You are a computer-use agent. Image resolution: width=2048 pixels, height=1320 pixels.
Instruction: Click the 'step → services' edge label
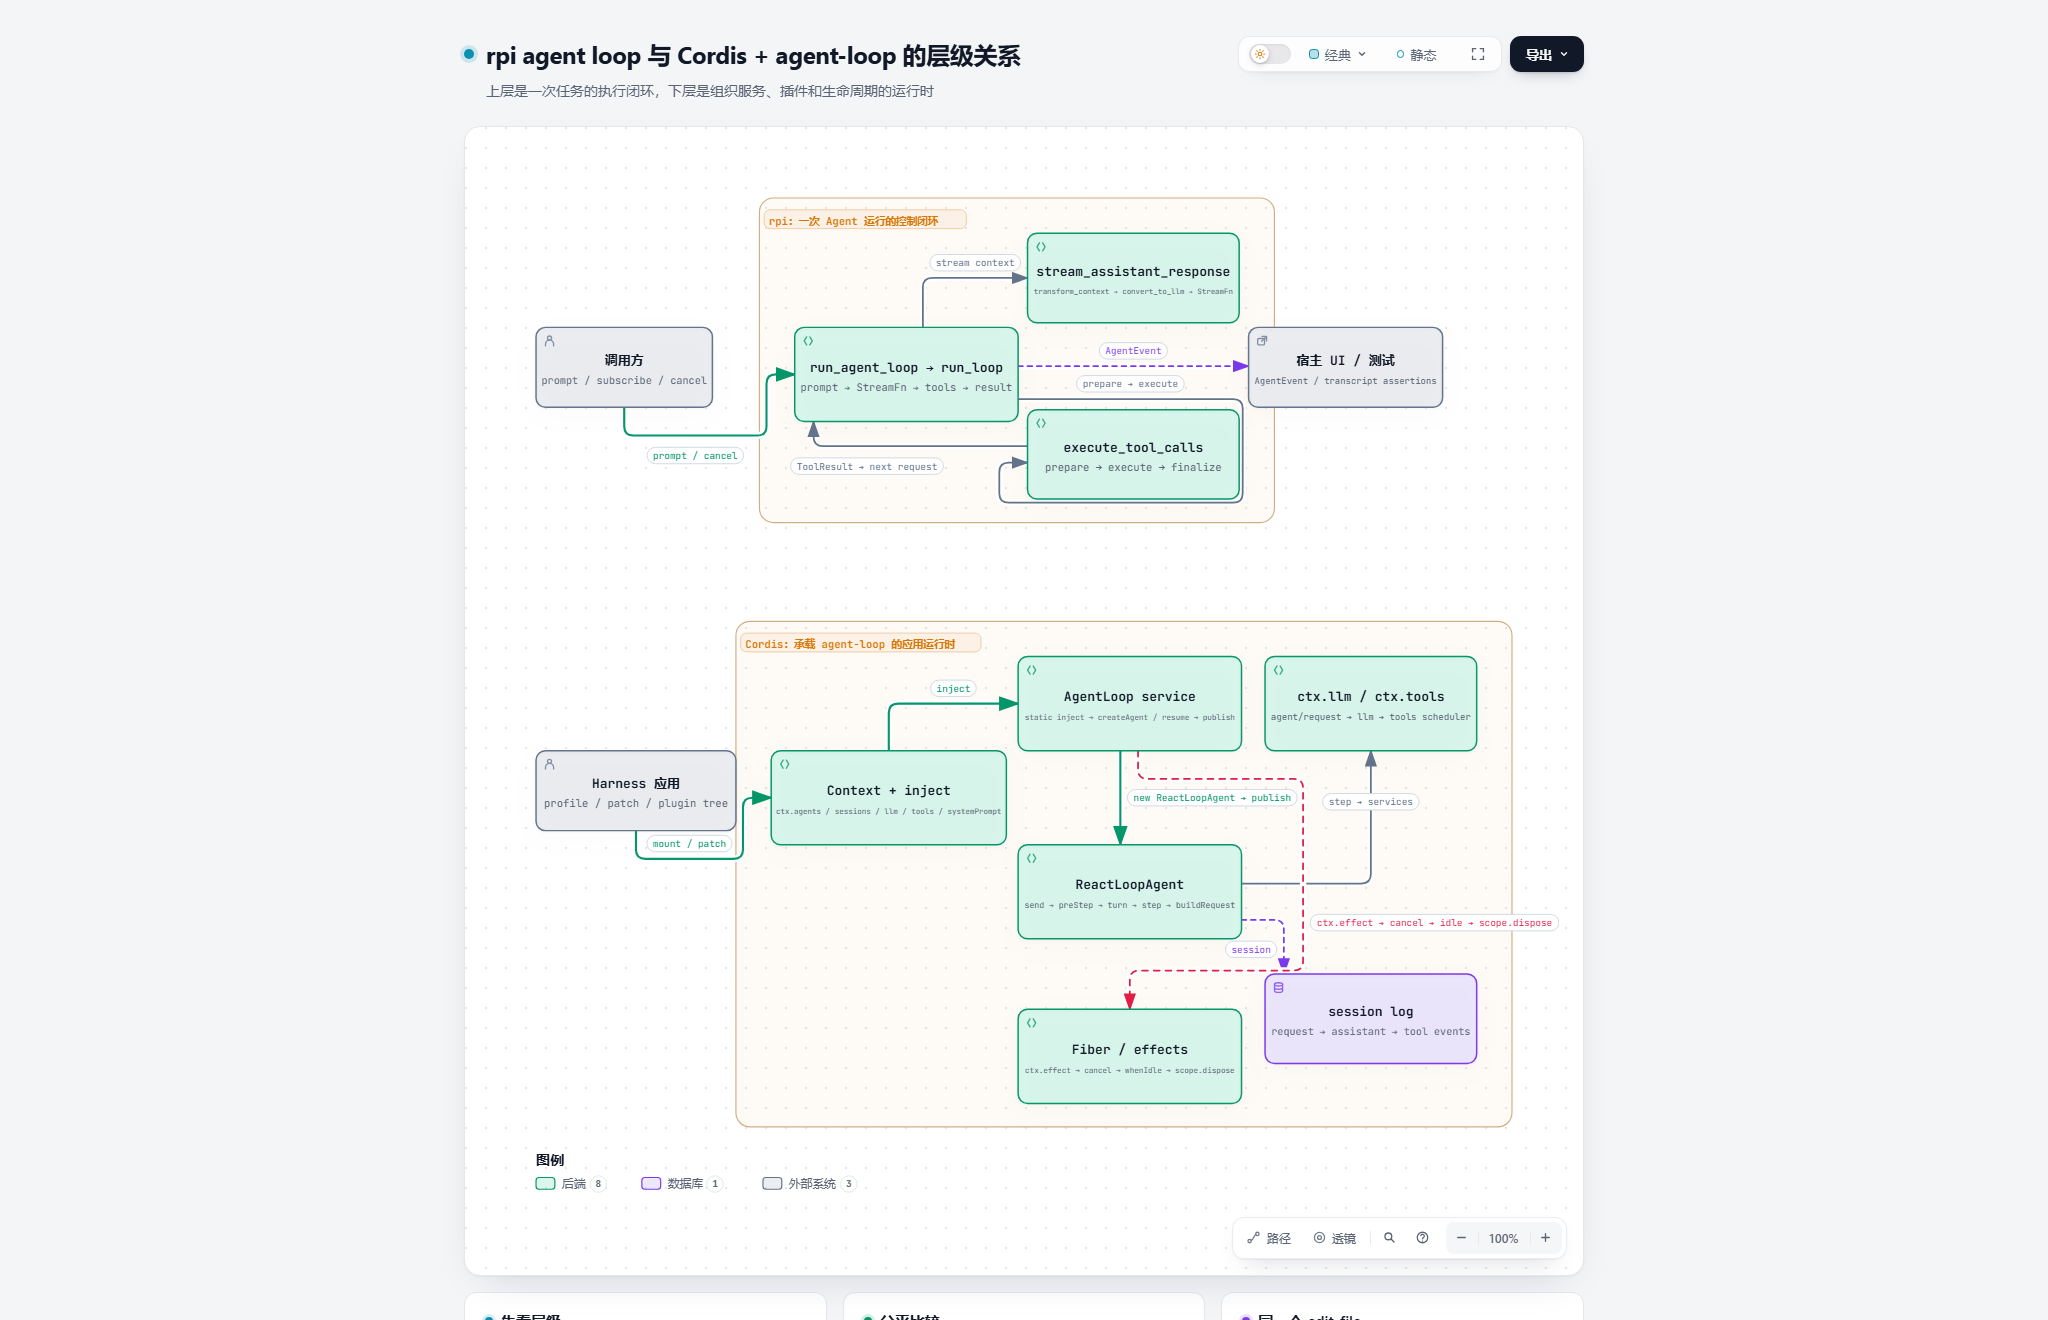tap(1371, 802)
